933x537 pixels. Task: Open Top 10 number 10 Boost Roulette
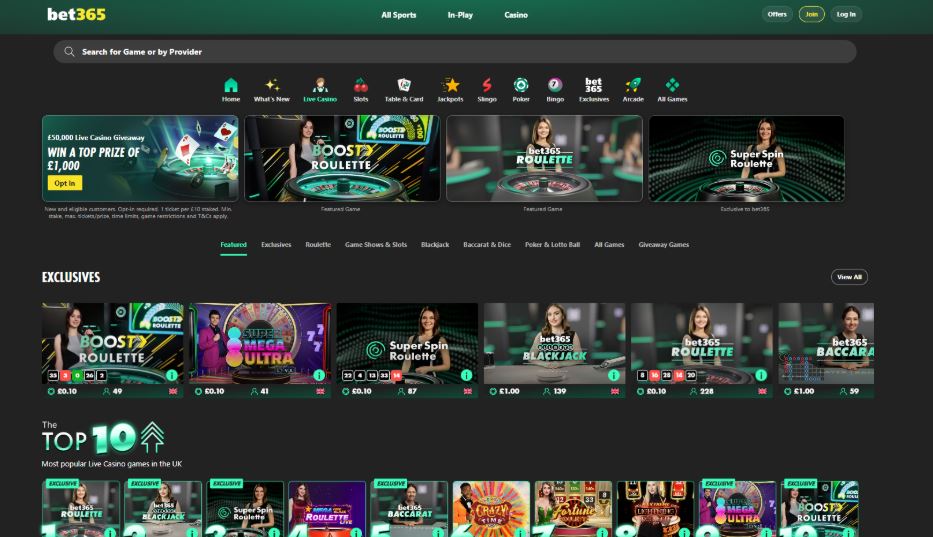pos(820,509)
